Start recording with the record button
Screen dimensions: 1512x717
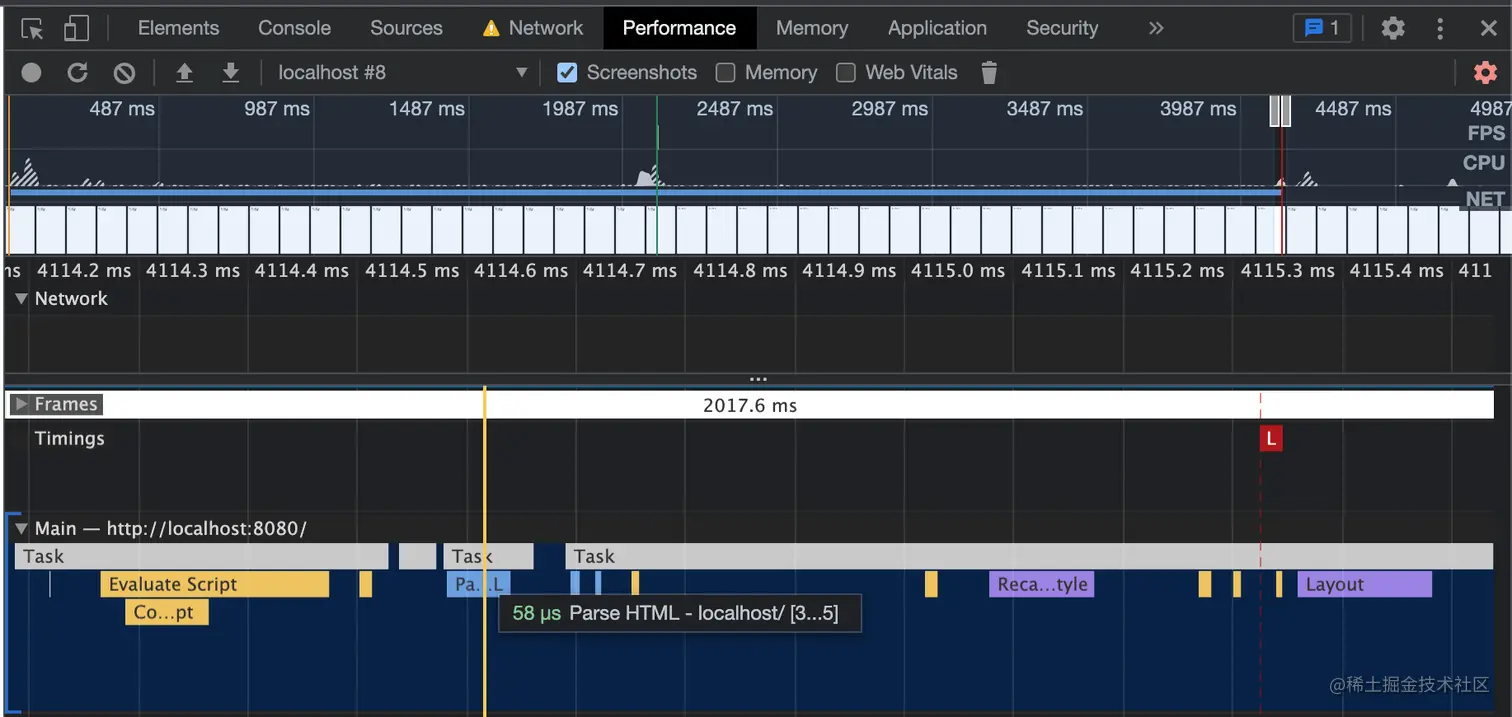(32, 73)
